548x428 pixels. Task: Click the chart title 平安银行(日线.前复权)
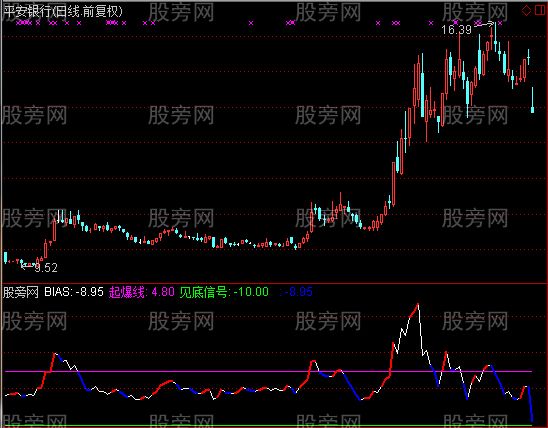coord(63,12)
